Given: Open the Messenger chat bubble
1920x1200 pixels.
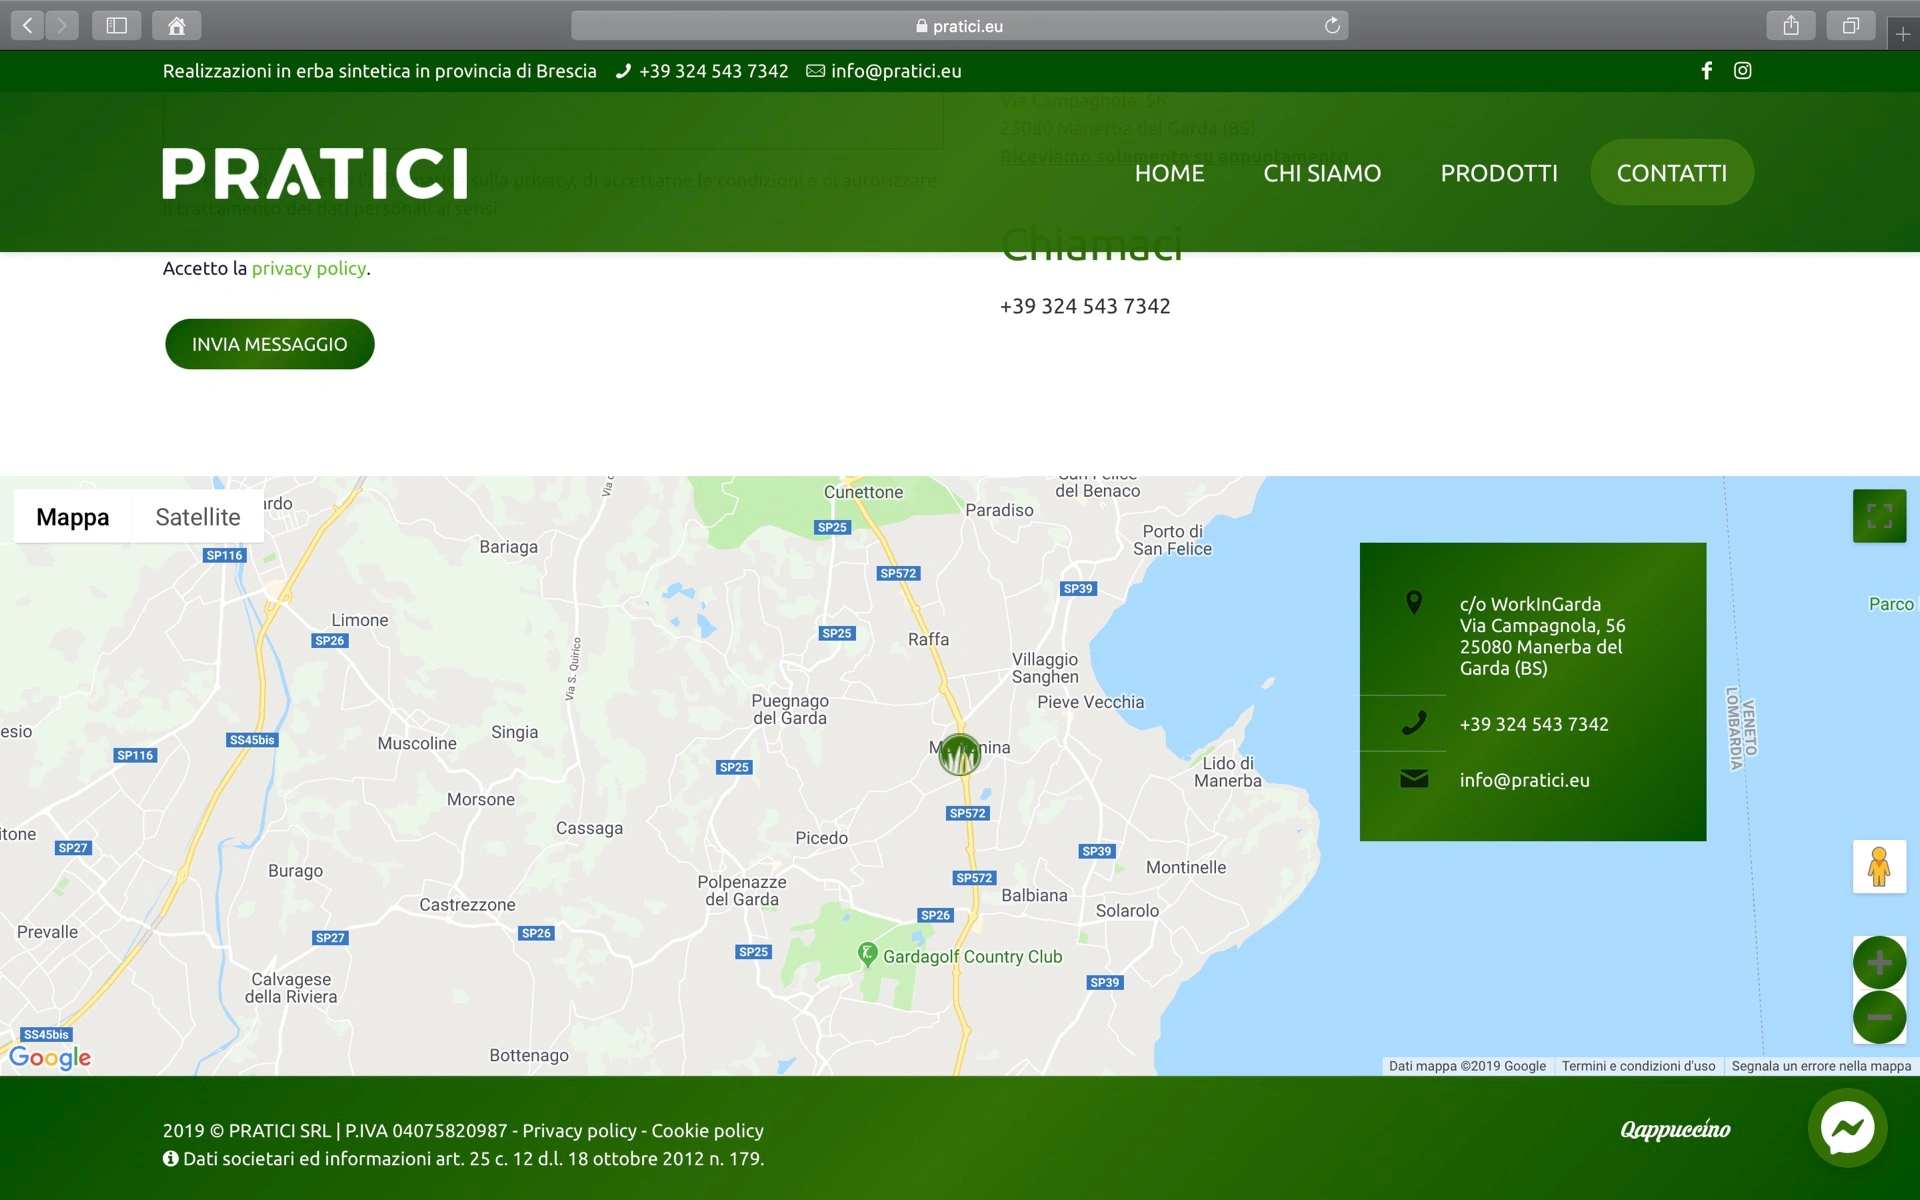Looking at the screenshot, I should tap(1847, 1128).
